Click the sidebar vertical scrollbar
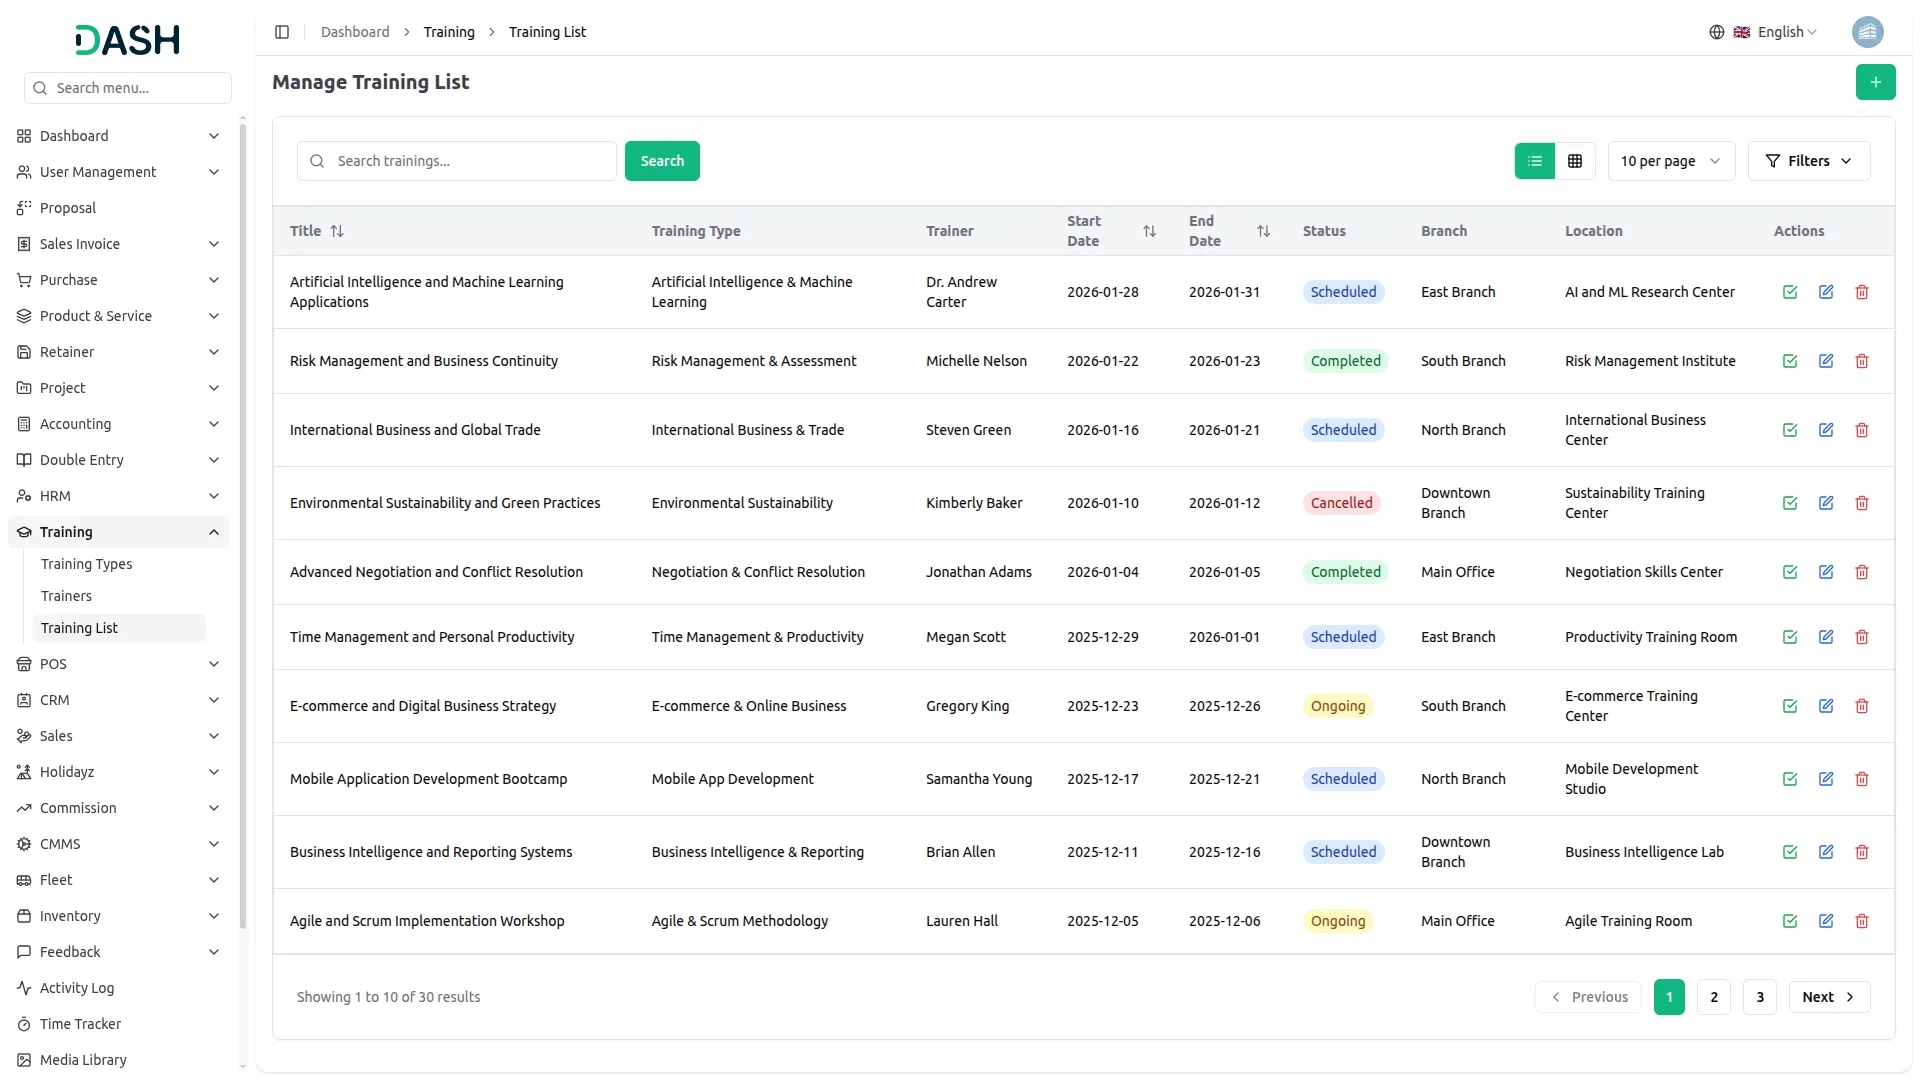This screenshot has width=1920, height=1080. click(x=242, y=520)
